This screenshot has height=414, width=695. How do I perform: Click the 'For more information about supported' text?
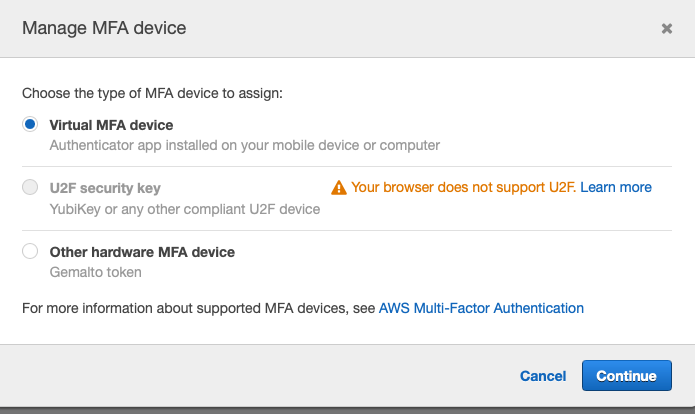(198, 308)
